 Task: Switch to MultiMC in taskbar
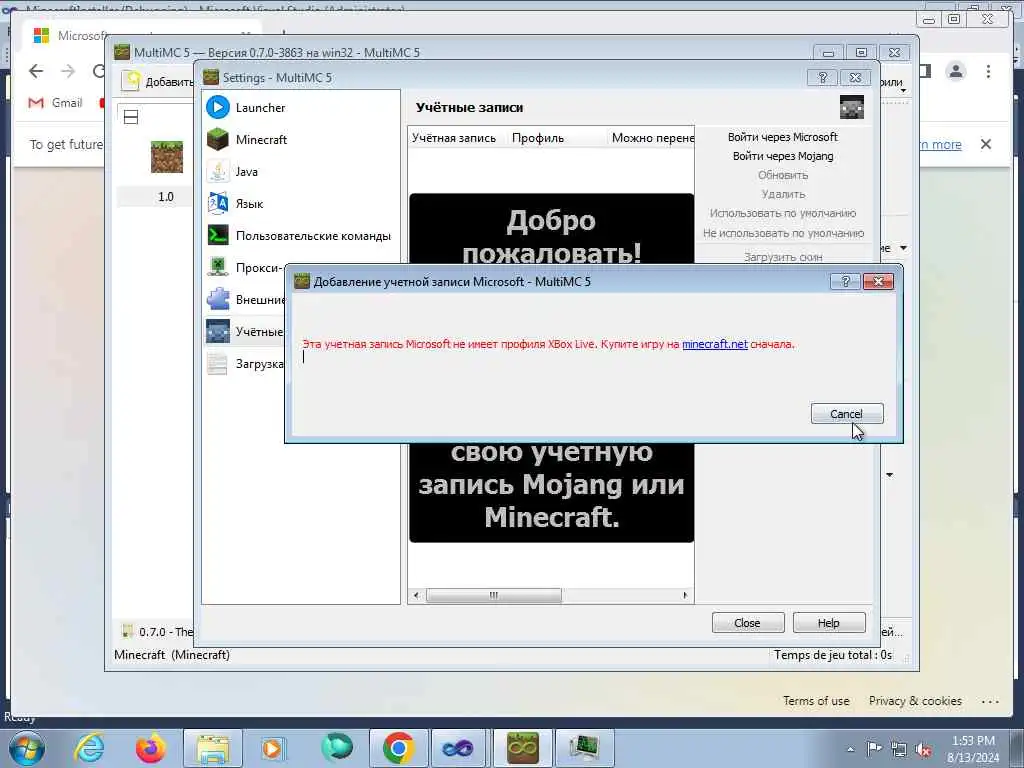[522, 748]
